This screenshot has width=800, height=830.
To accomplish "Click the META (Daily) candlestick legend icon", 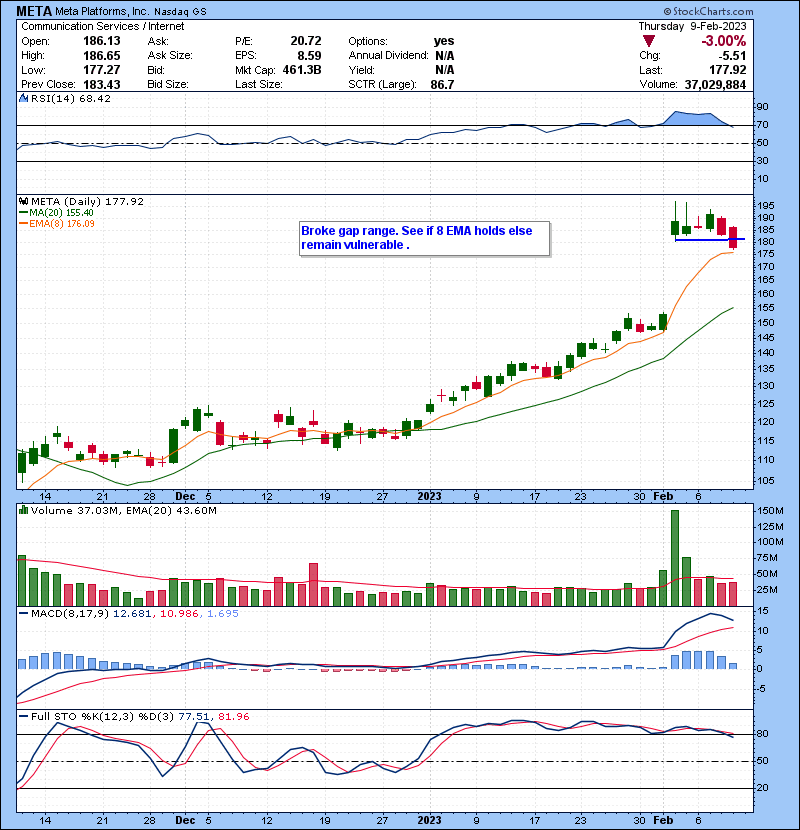I will (23, 201).
